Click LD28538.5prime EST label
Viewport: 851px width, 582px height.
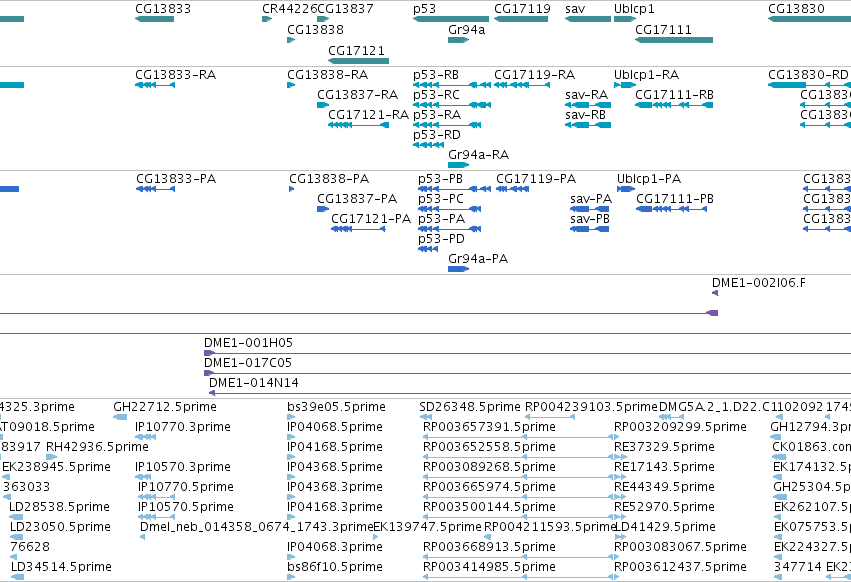[x=59, y=507]
